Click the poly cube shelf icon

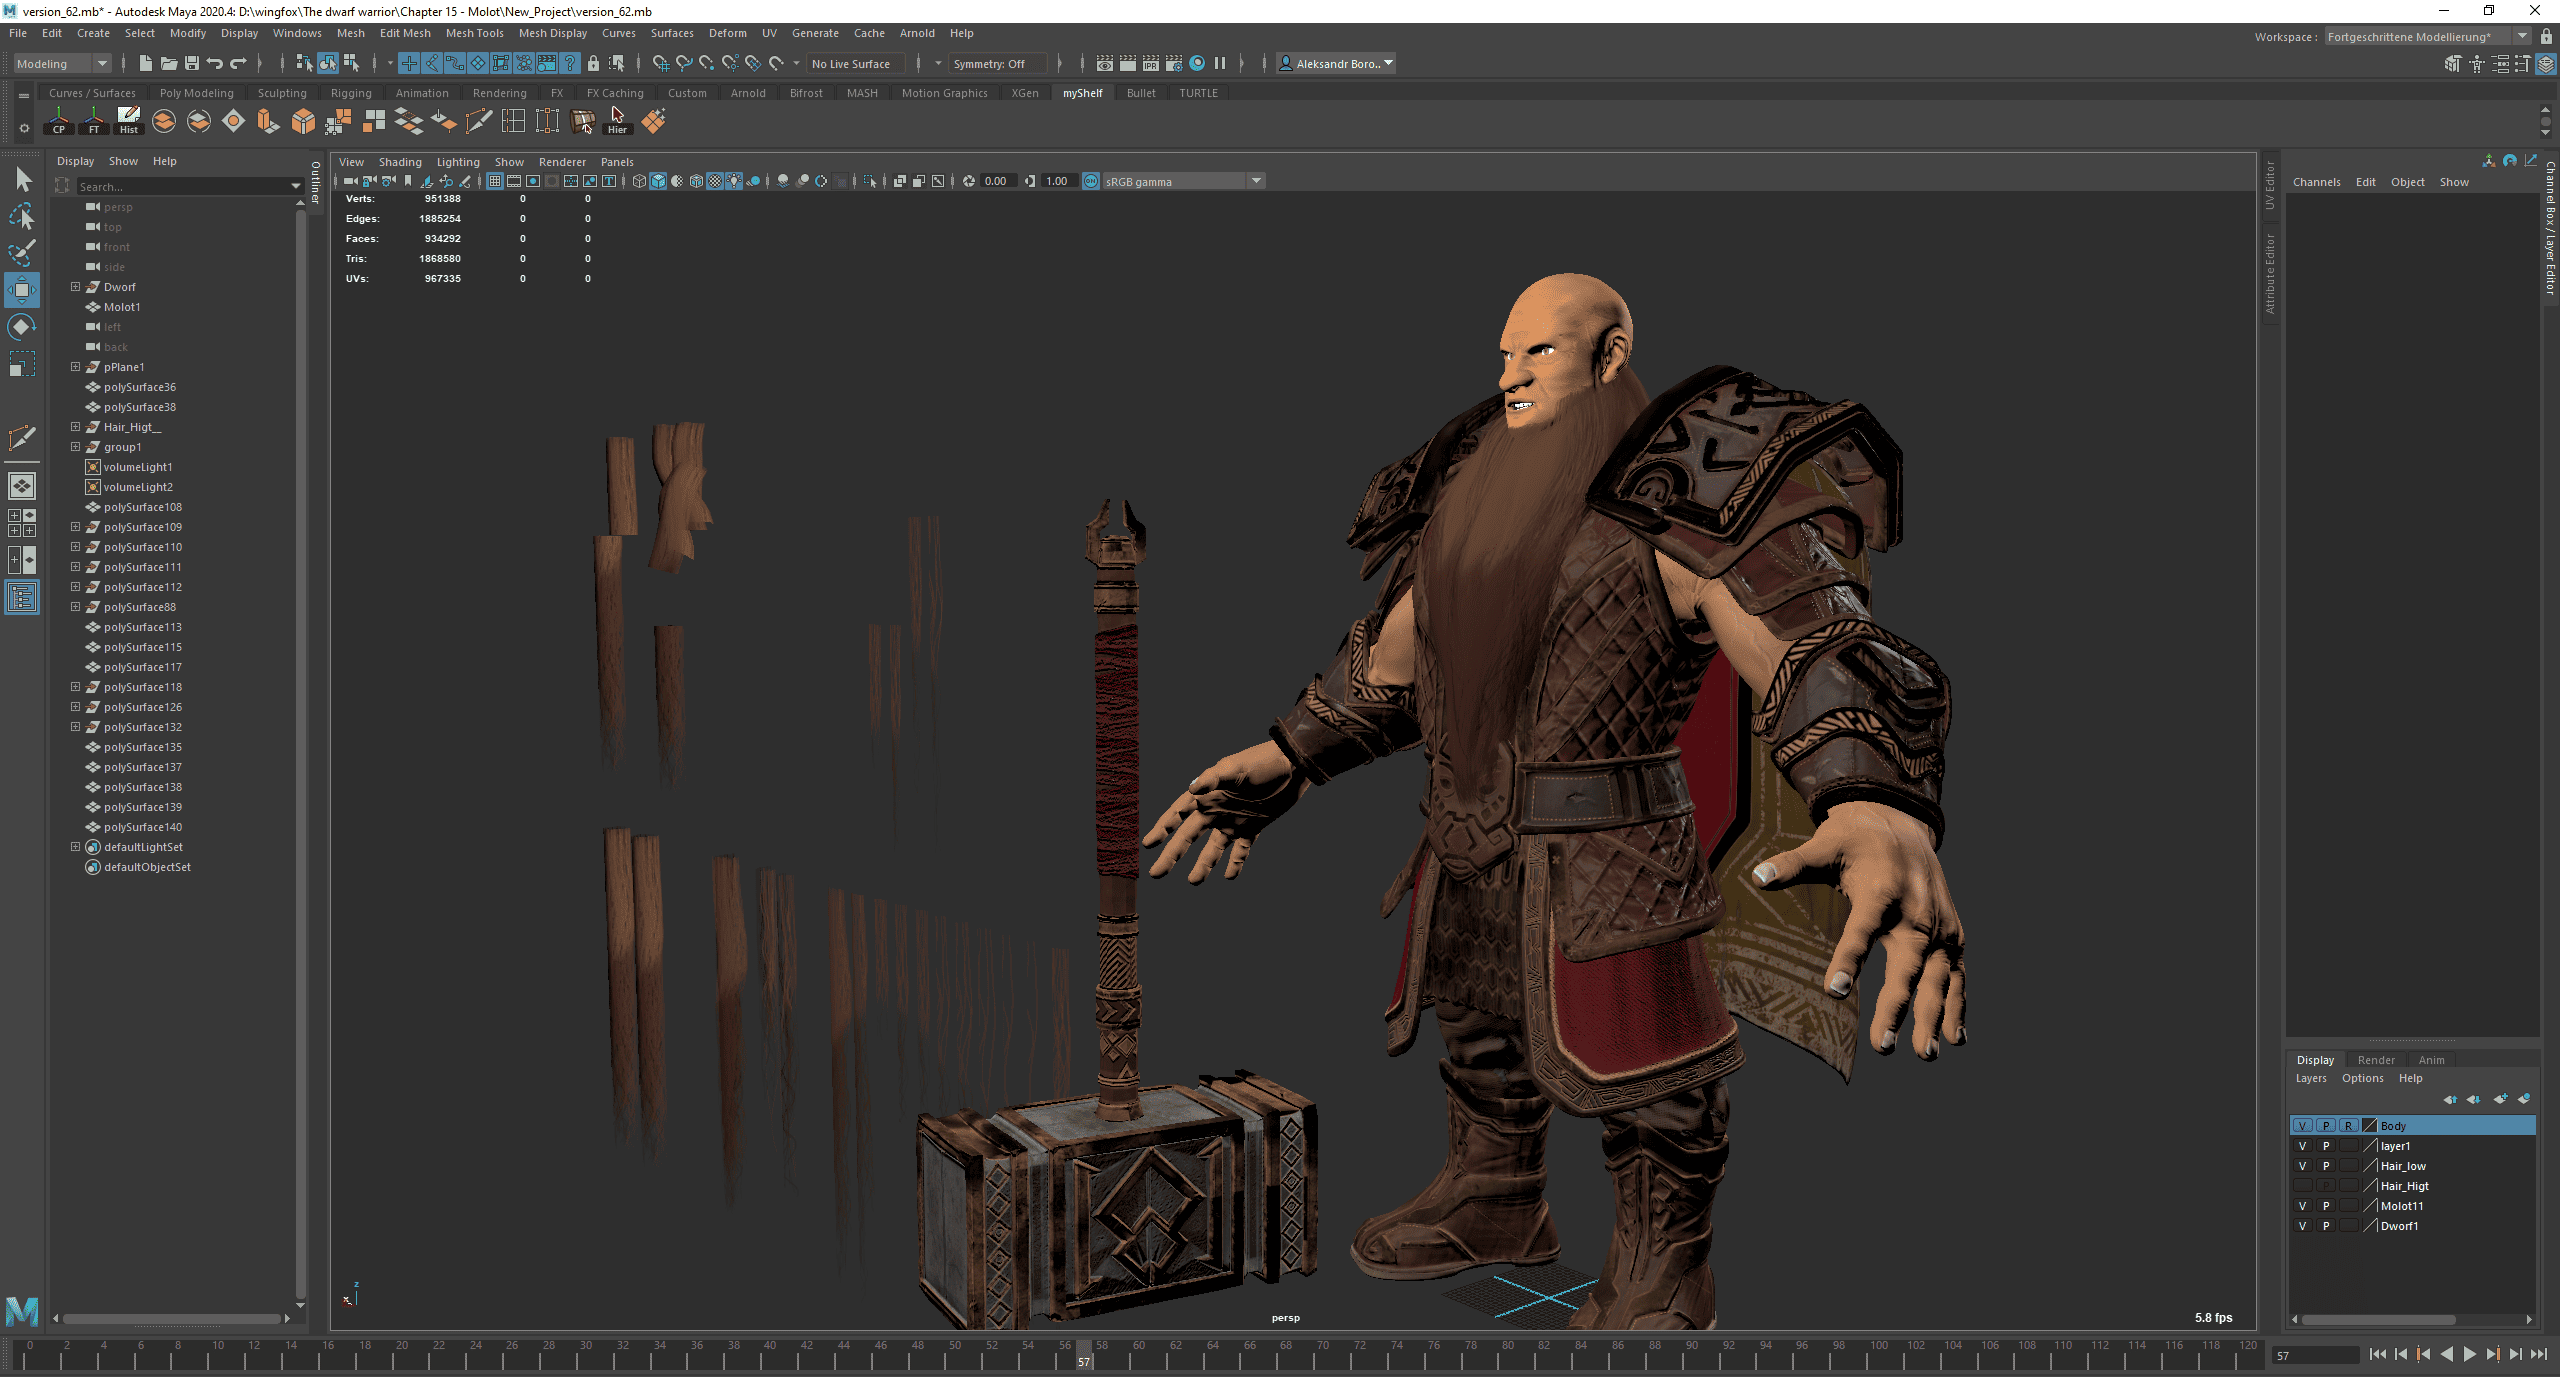pos(303,121)
